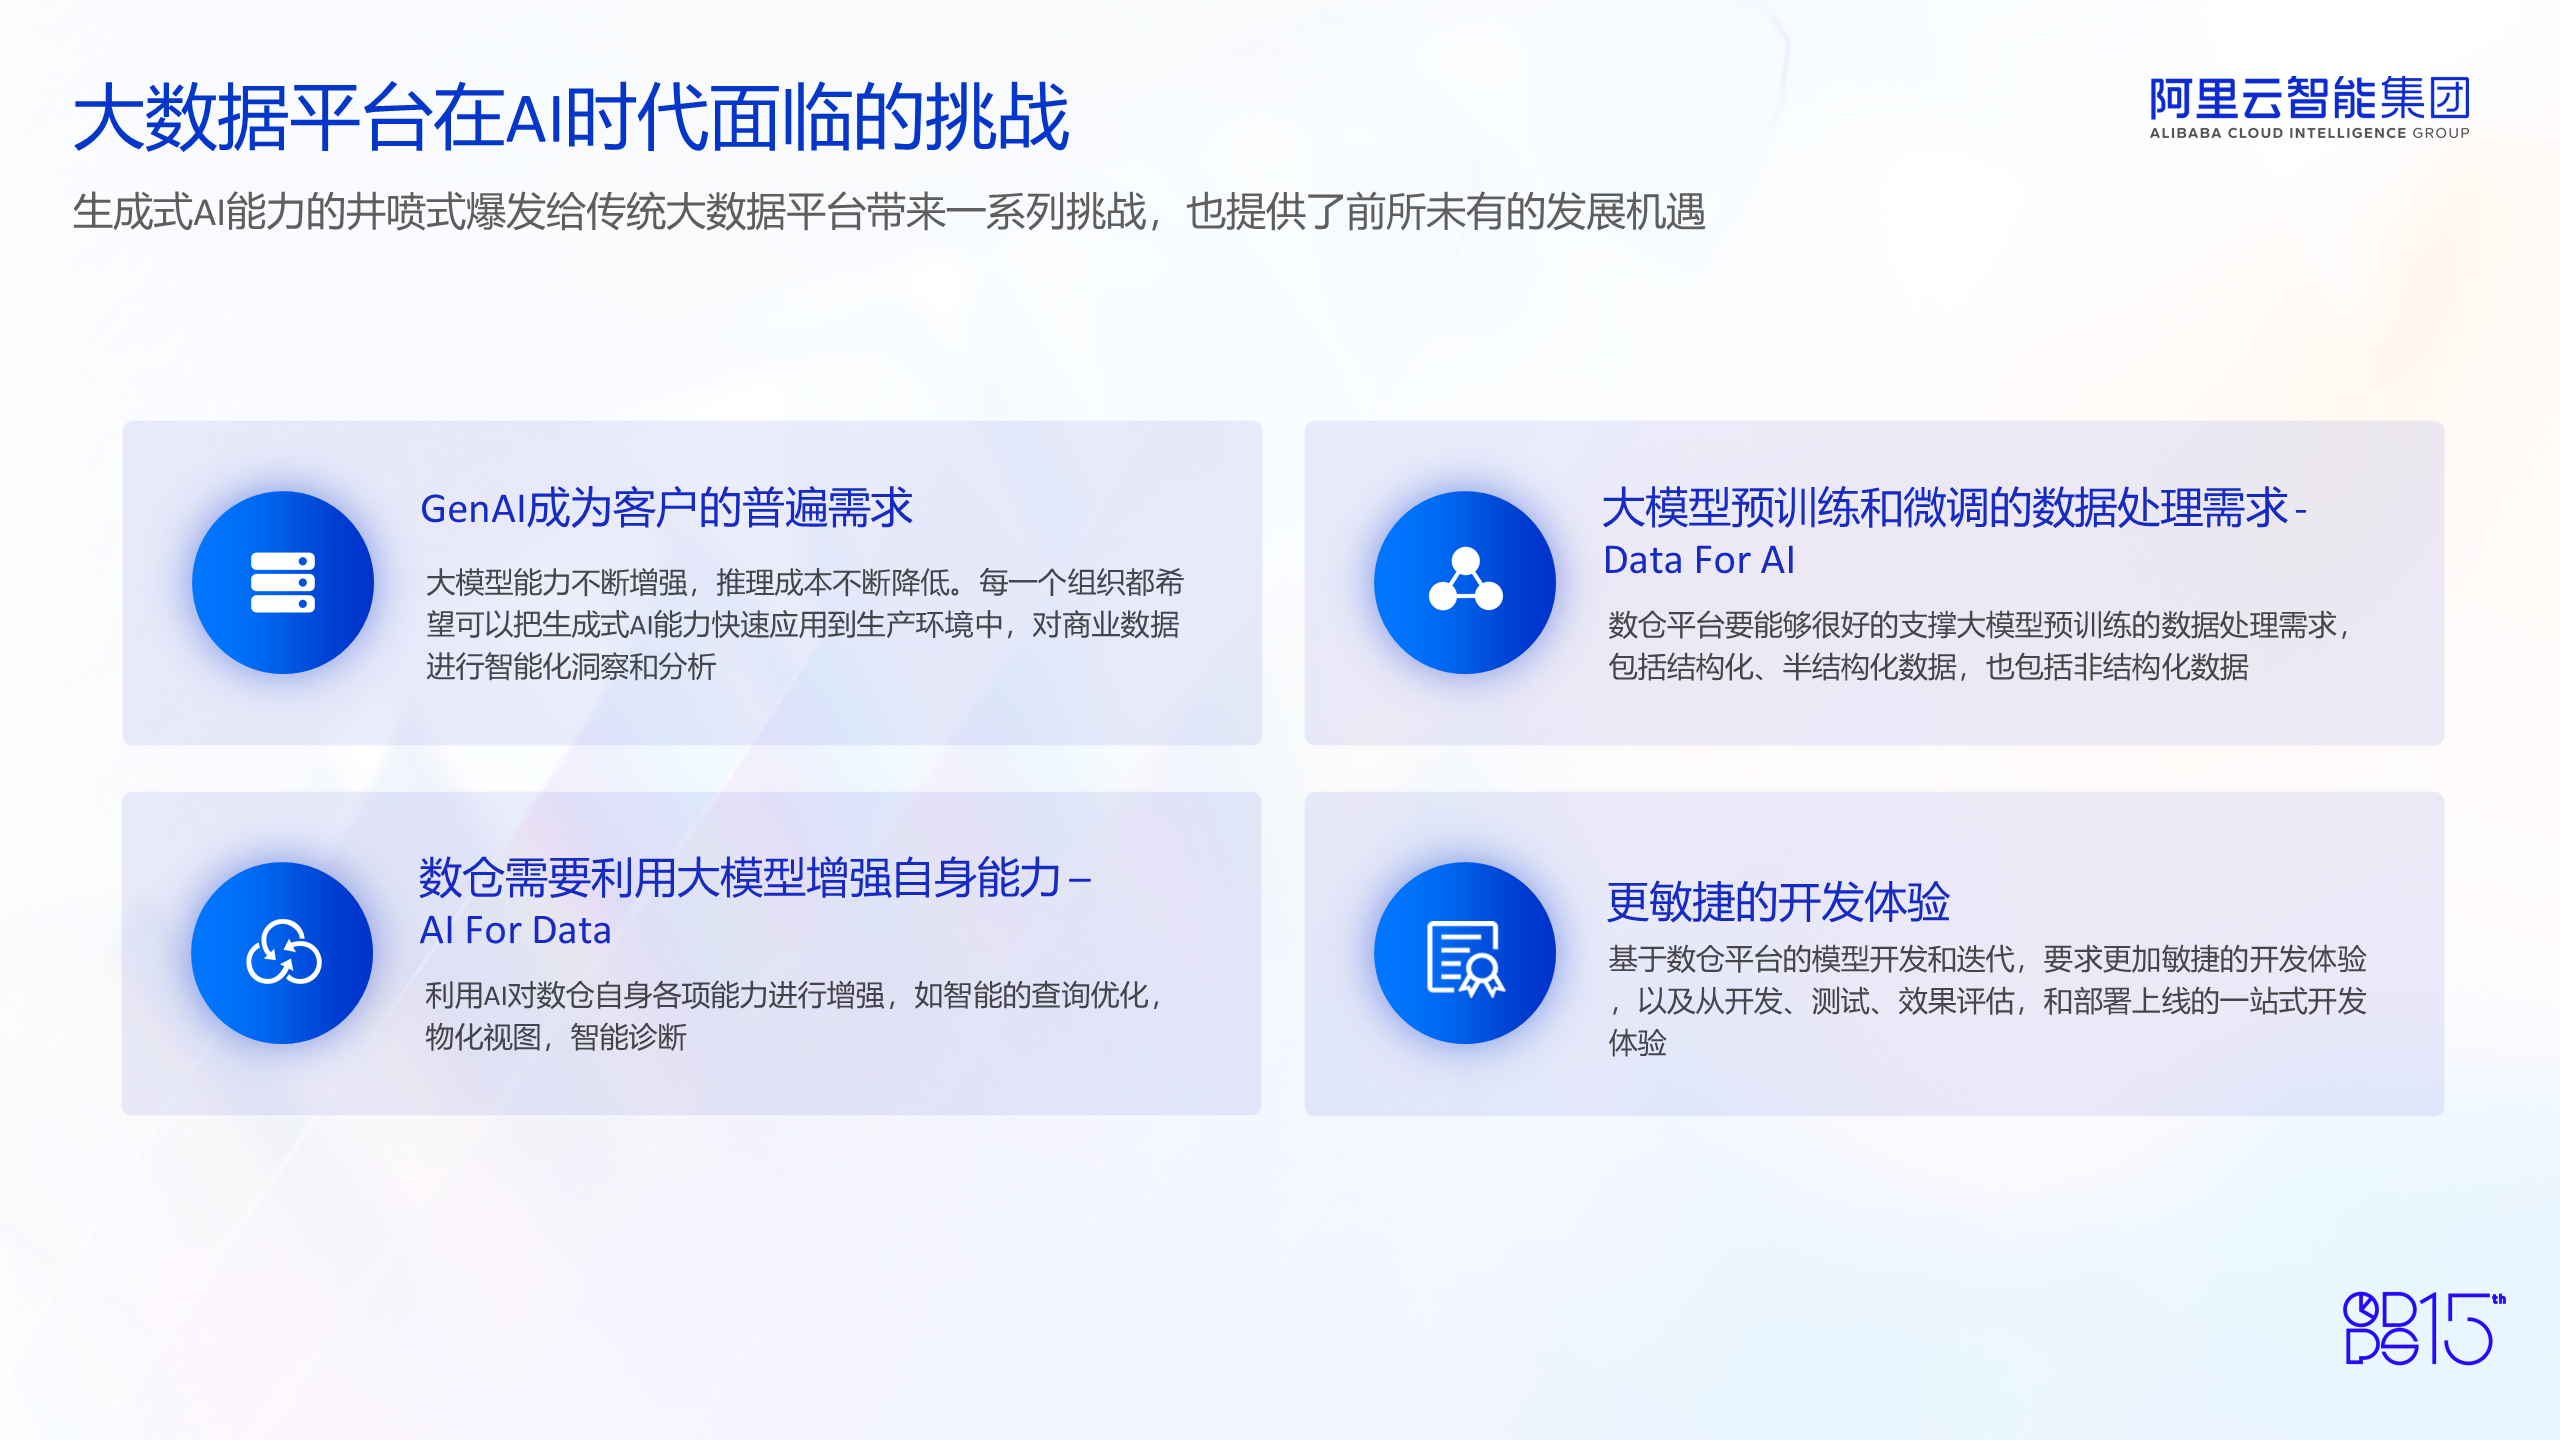Click the subtitle about 生成式AI能力的井喷式爆发
The image size is (2560, 1440).
889,212
